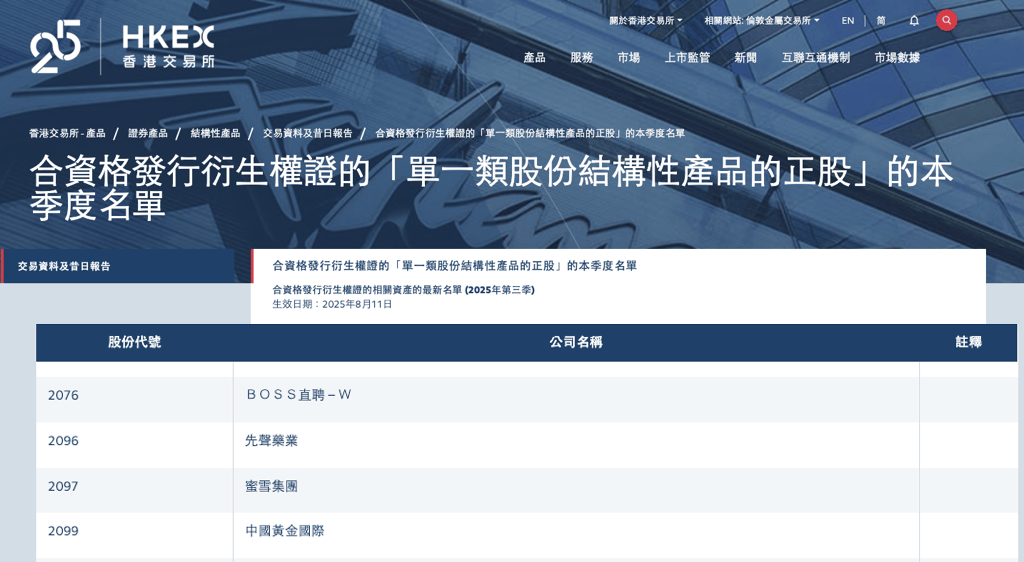Select 交易資料及昔日報告 sidebar tab
Viewport: 1024px width, 562px height.
(118, 266)
